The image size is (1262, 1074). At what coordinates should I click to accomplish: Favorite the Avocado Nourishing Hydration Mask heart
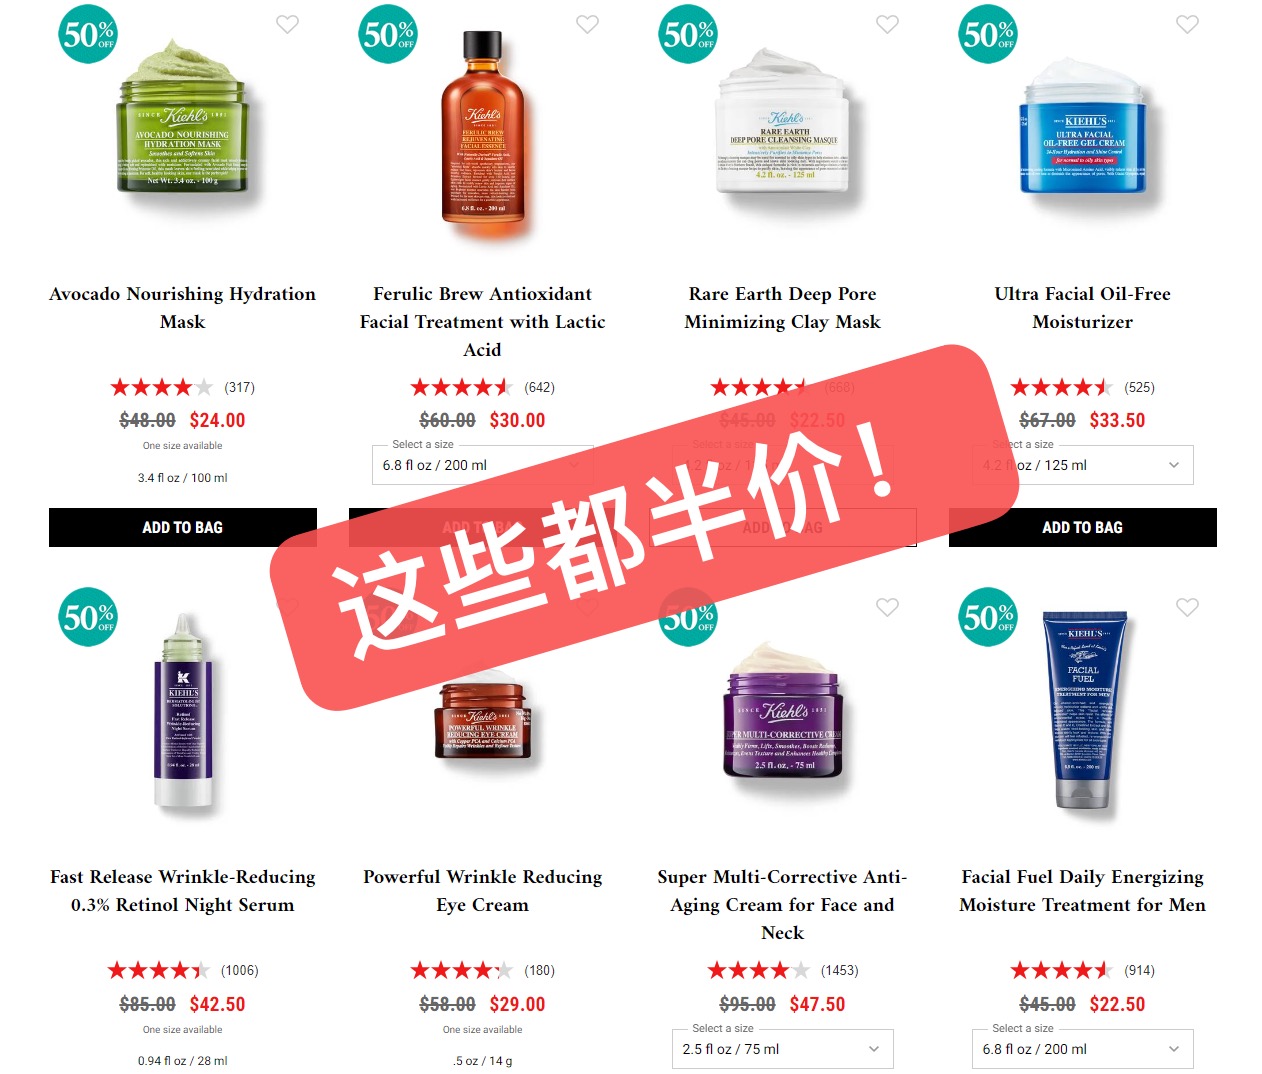click(287, 24)
